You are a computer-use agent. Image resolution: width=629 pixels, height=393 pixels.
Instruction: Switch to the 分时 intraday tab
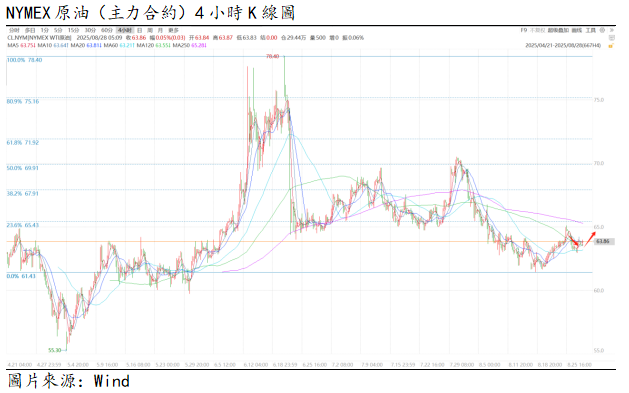pos(14,30)
